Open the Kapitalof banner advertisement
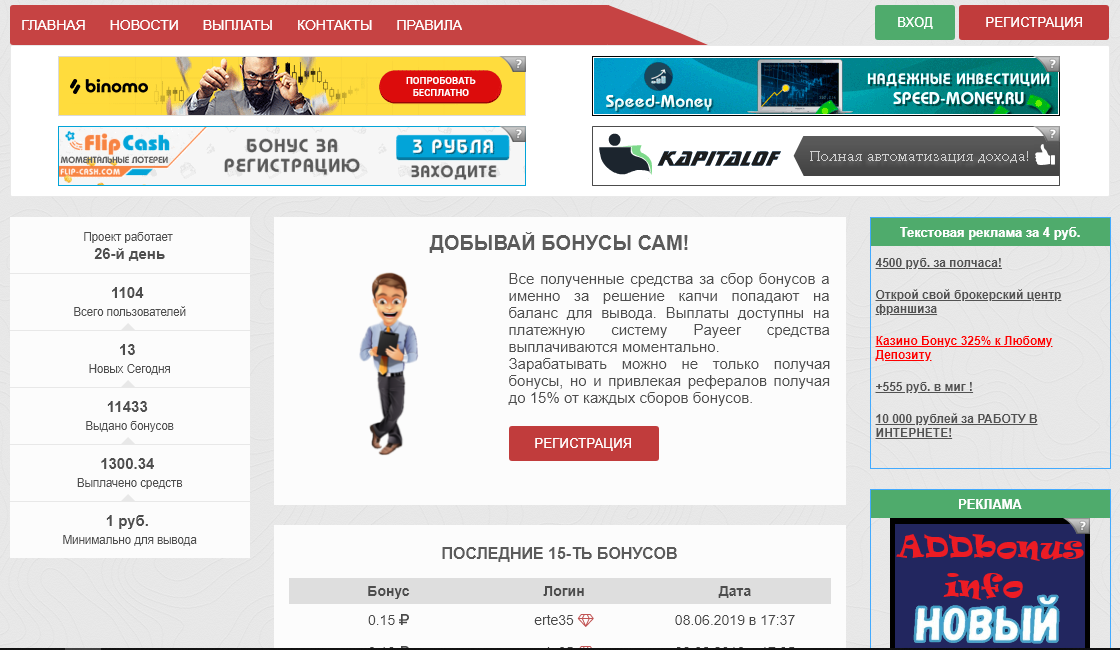The image size is (1120, 650). pyautogui.click(x=826, y=156)
